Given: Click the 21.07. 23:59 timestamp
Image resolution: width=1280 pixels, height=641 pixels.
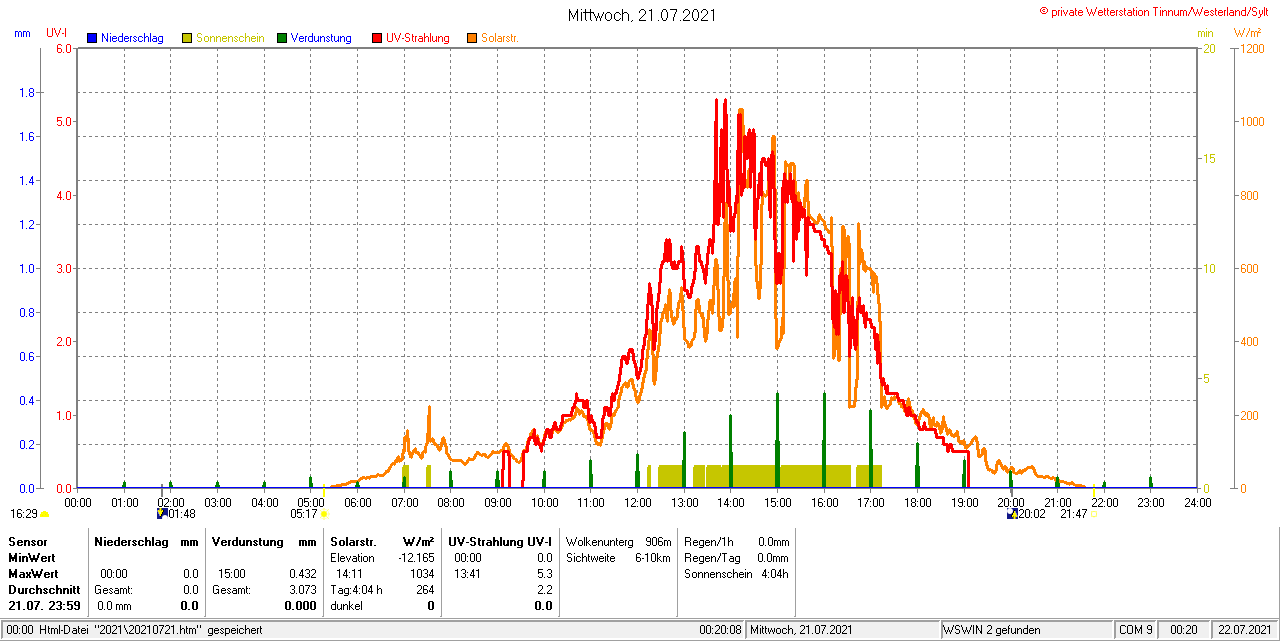Looking at the screenshot, I should (44, 605).
